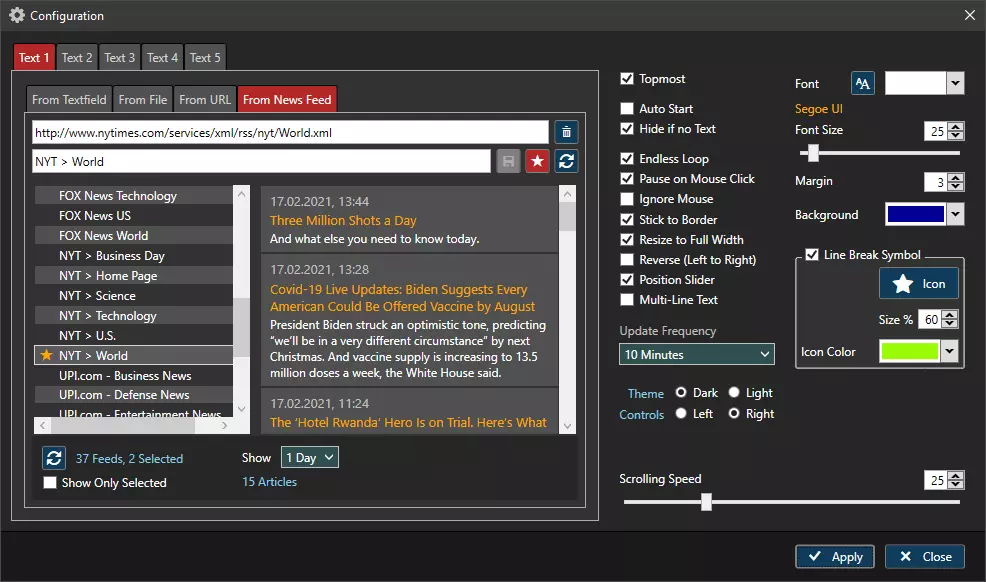Open the Font color dropdown arrow
Screen dimensions: 986x582
point(955,83)
